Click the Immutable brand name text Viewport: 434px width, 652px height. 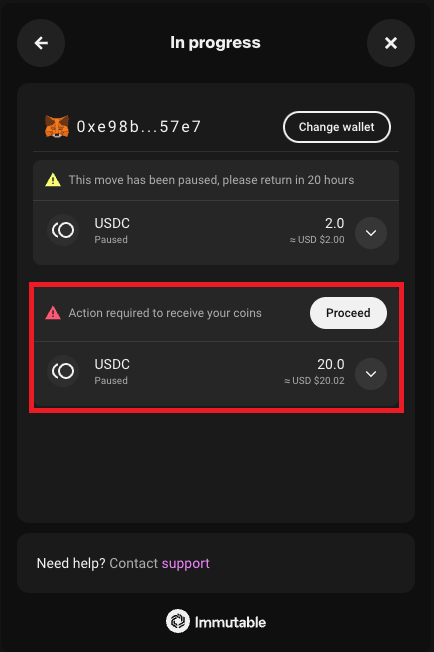click(x=230, y=622)
